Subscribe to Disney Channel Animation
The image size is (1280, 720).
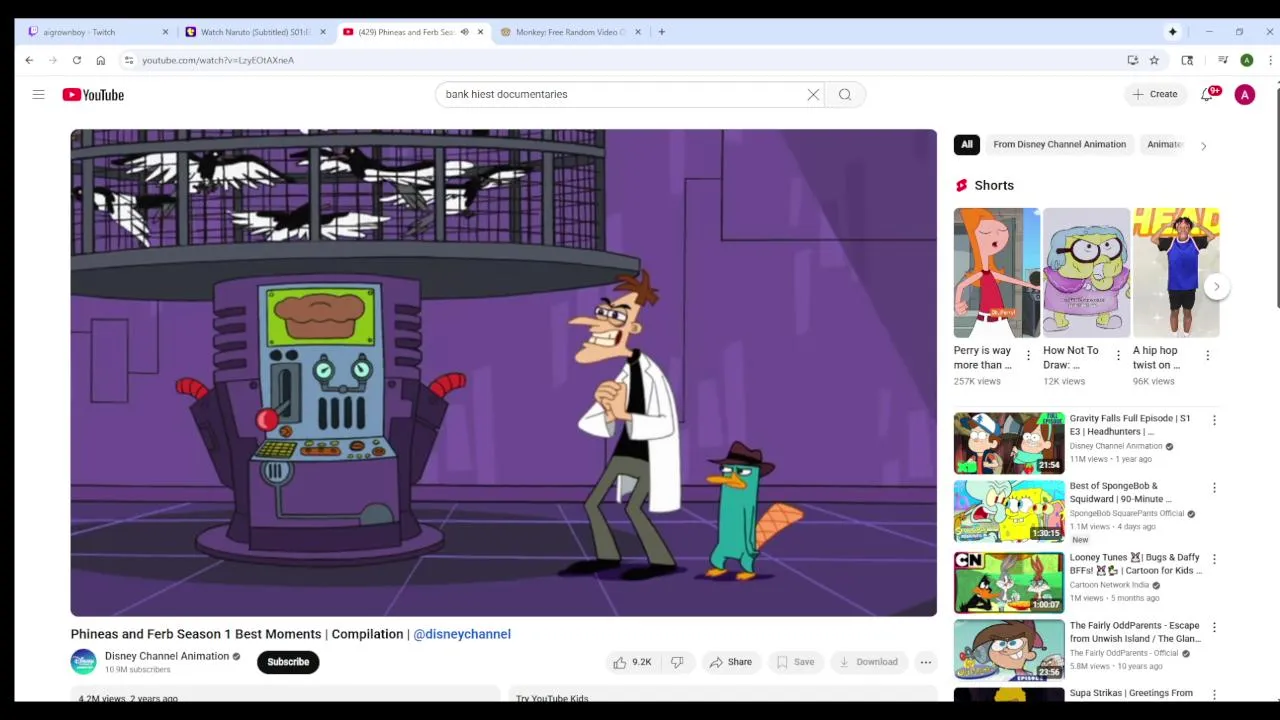(288, 662)
